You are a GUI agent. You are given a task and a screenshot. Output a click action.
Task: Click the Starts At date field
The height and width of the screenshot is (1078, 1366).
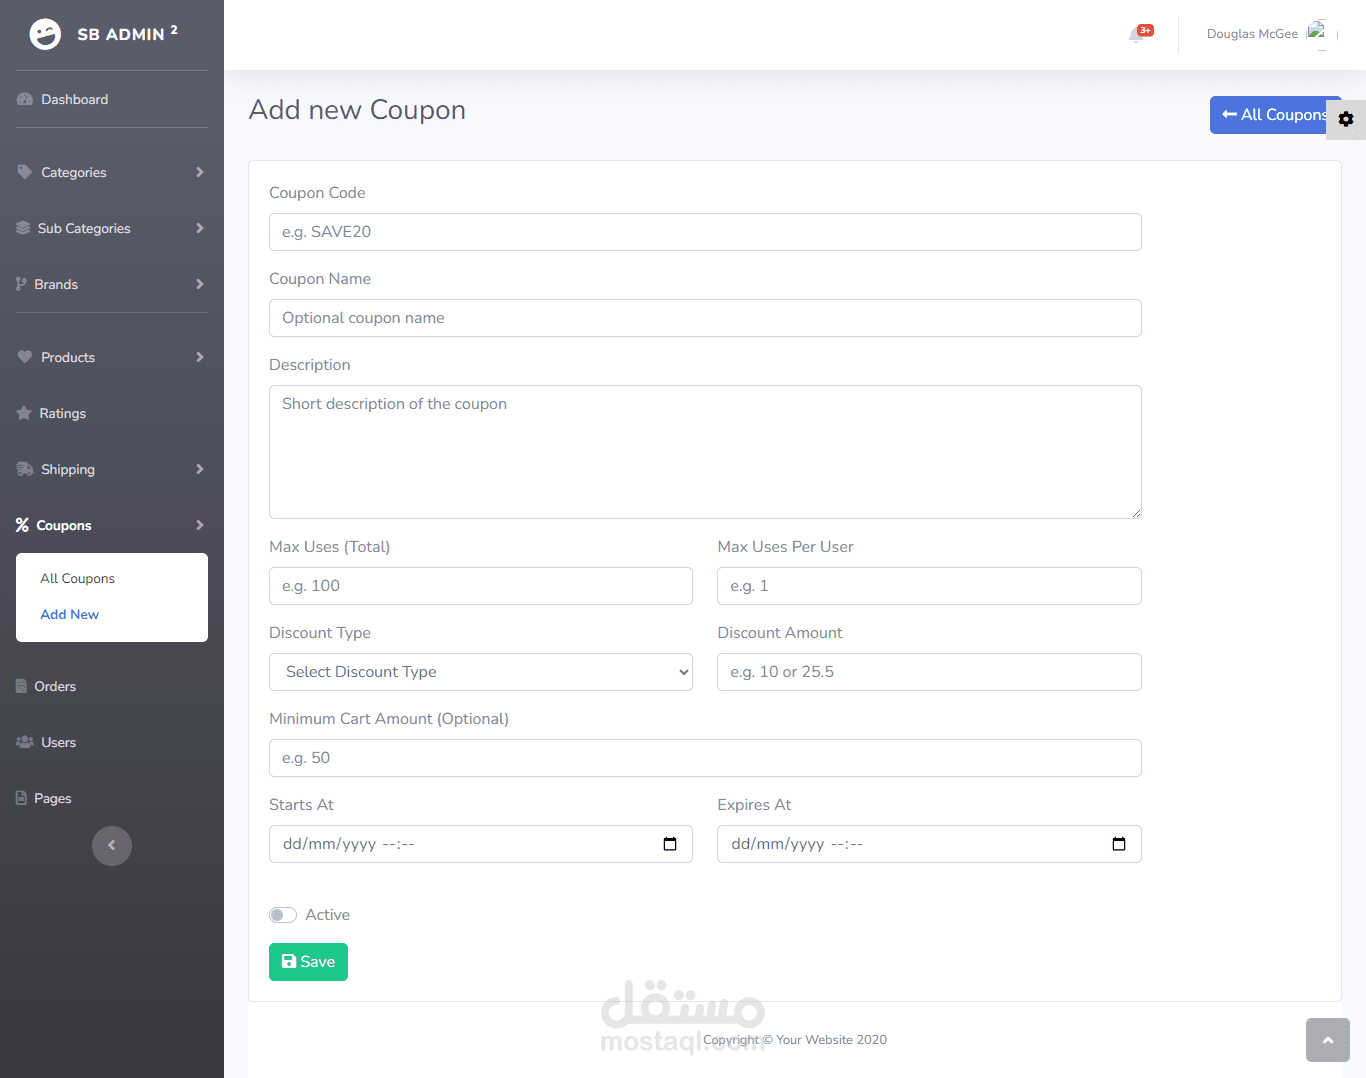point(481,844)
